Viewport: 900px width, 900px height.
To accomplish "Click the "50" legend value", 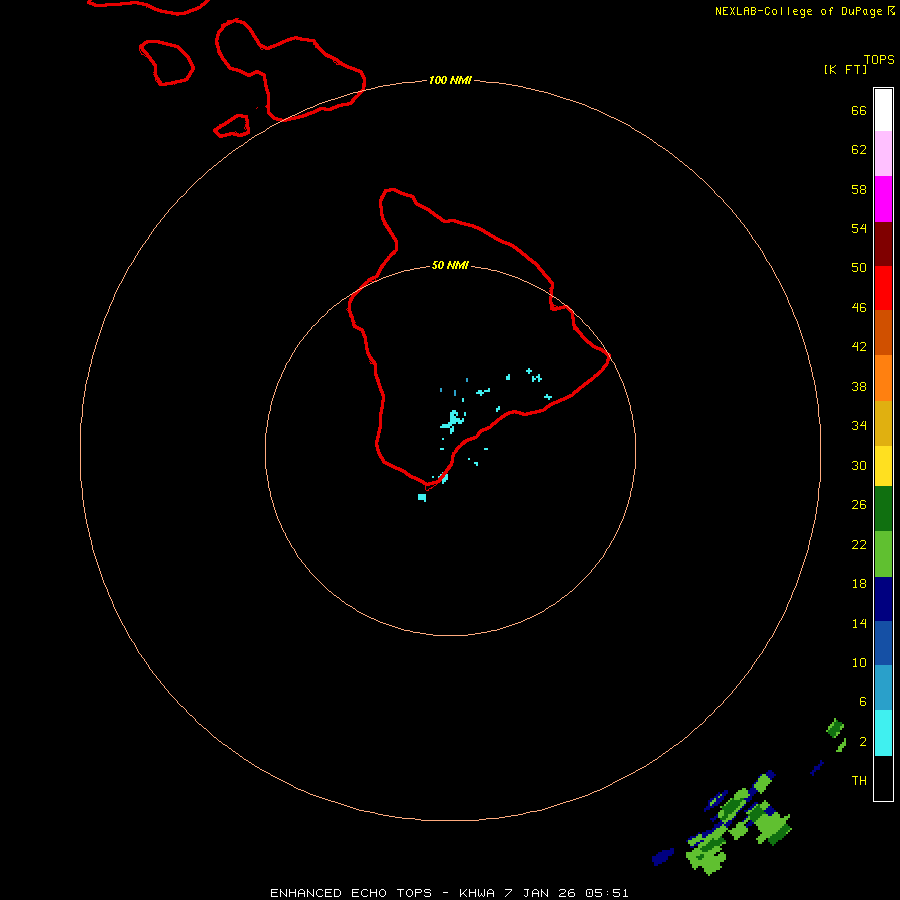I will click(x=859, y=267).
